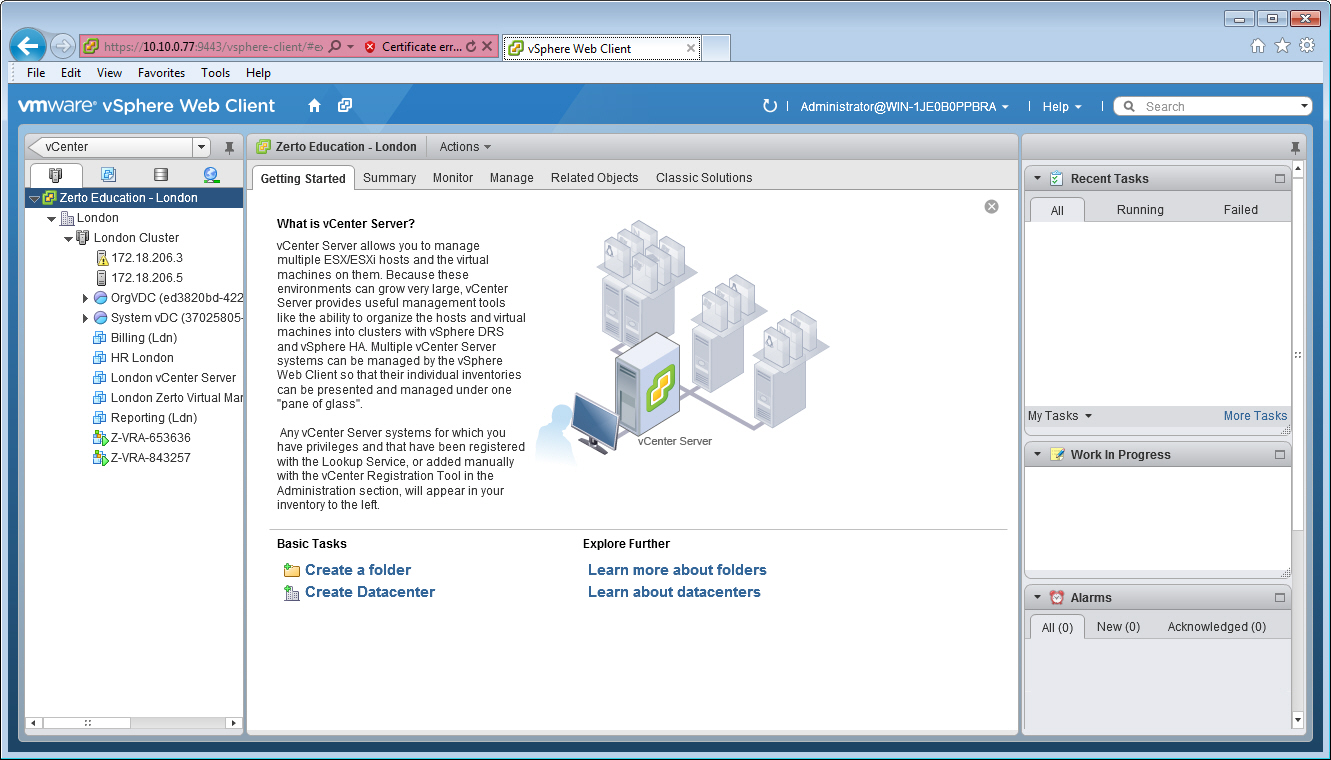Collapse the Recent Tasks panel

(1037, 179)
